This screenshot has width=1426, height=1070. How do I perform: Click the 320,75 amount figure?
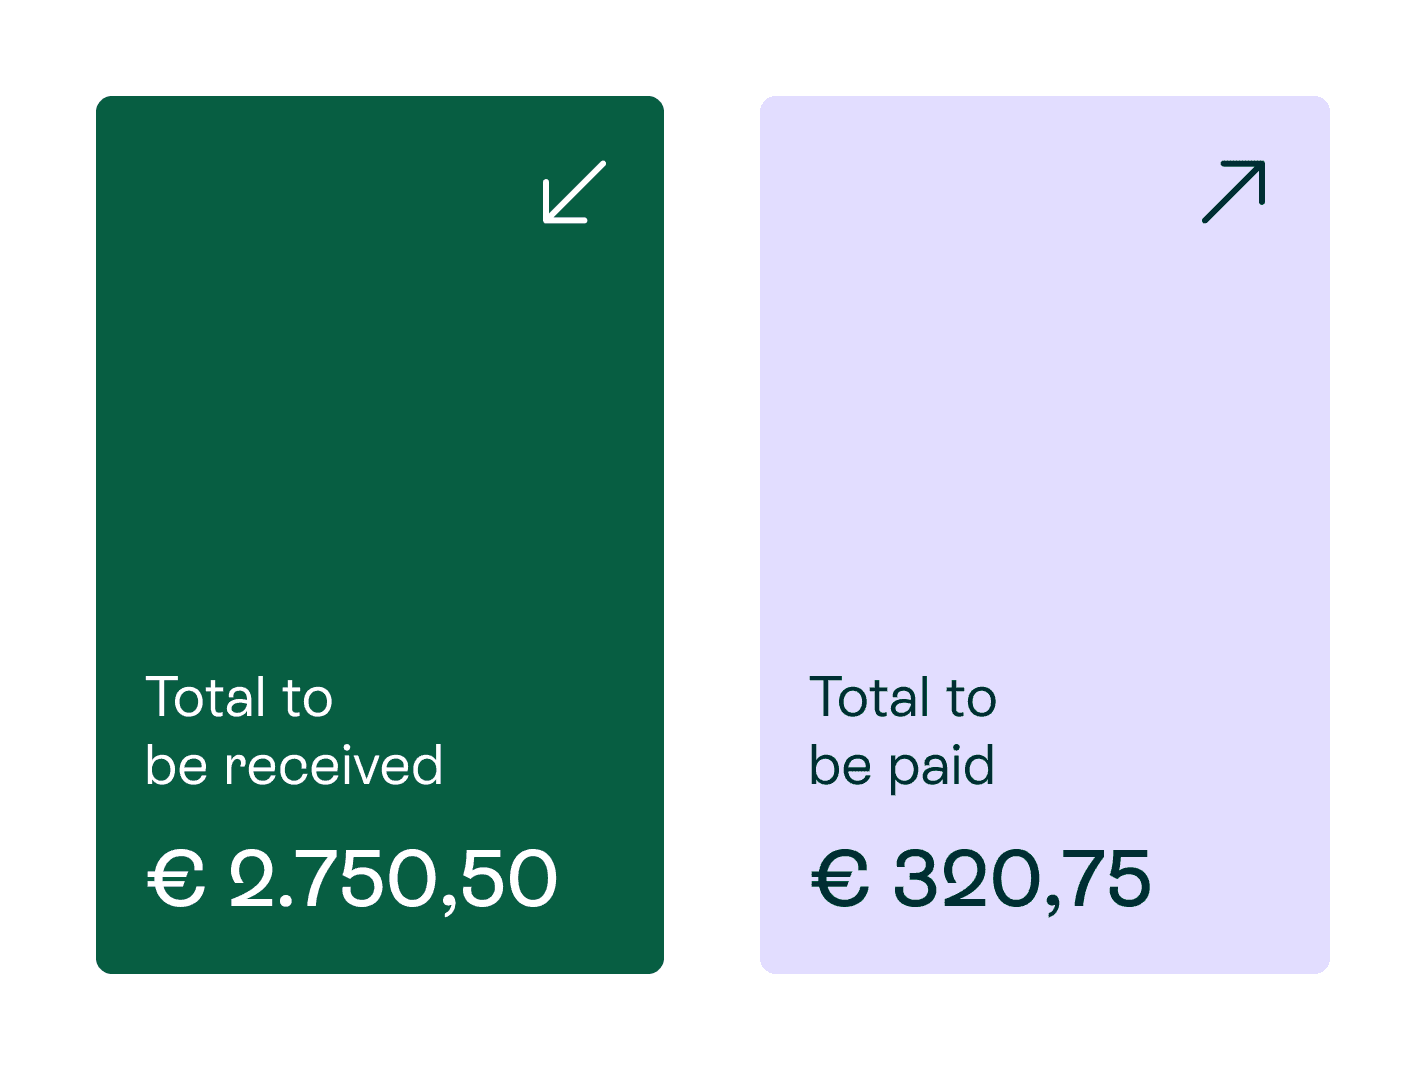1022,880
